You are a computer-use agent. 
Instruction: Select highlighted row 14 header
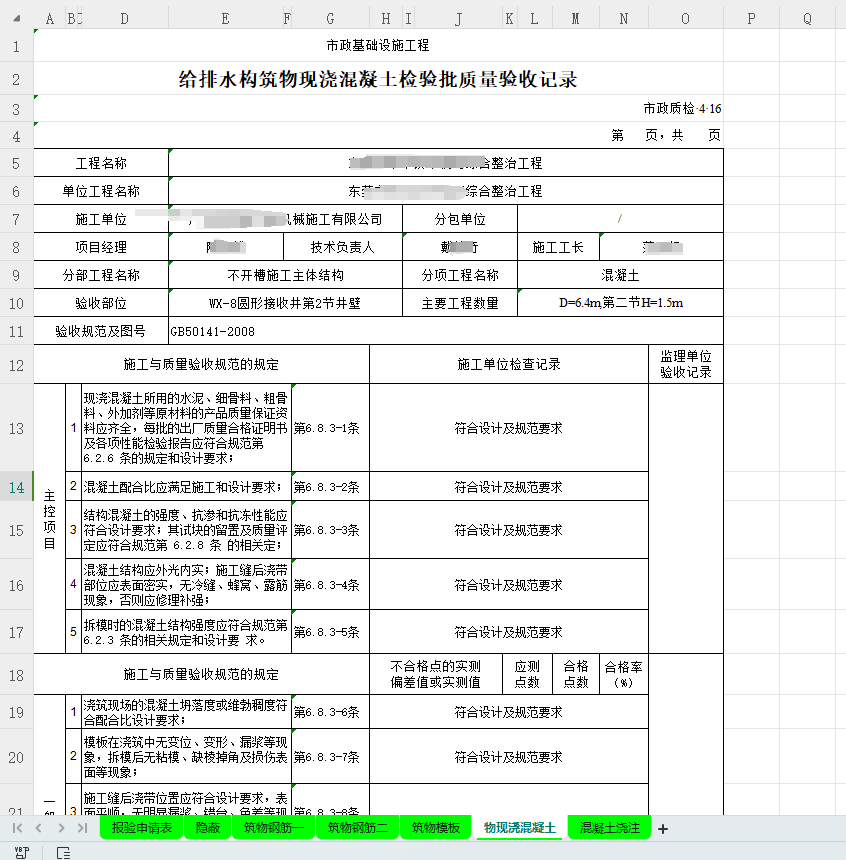16,487
